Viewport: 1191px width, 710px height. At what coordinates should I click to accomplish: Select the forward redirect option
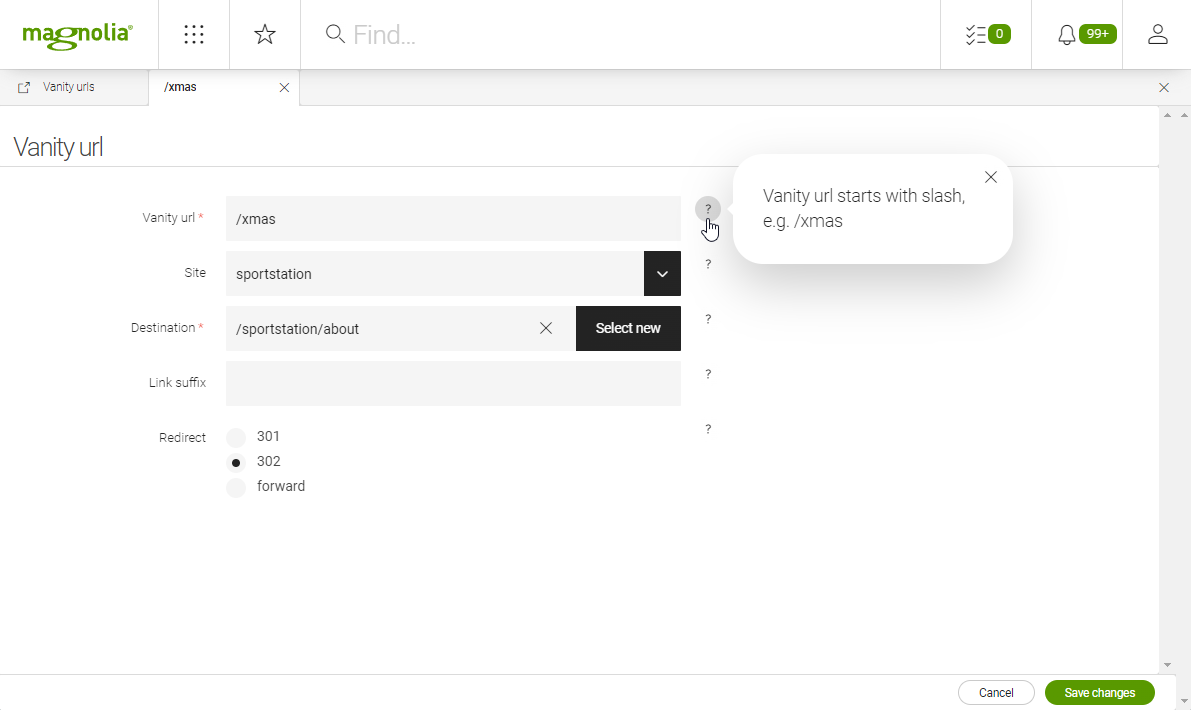[236, 487]
